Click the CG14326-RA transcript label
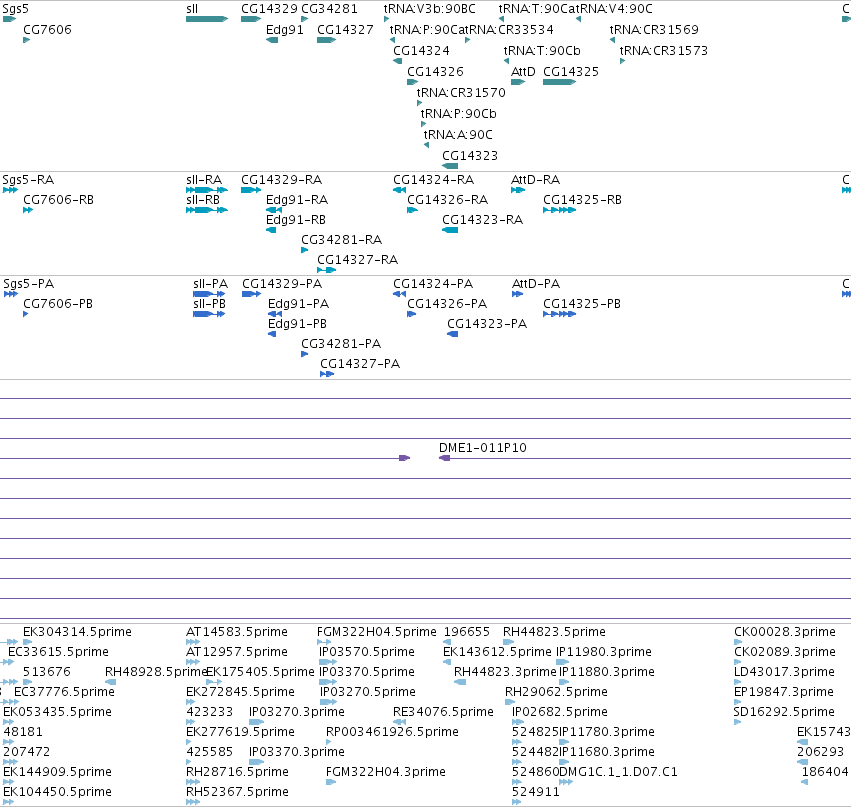The width and height of the screenshot is (851, 807). click(448, 200)
